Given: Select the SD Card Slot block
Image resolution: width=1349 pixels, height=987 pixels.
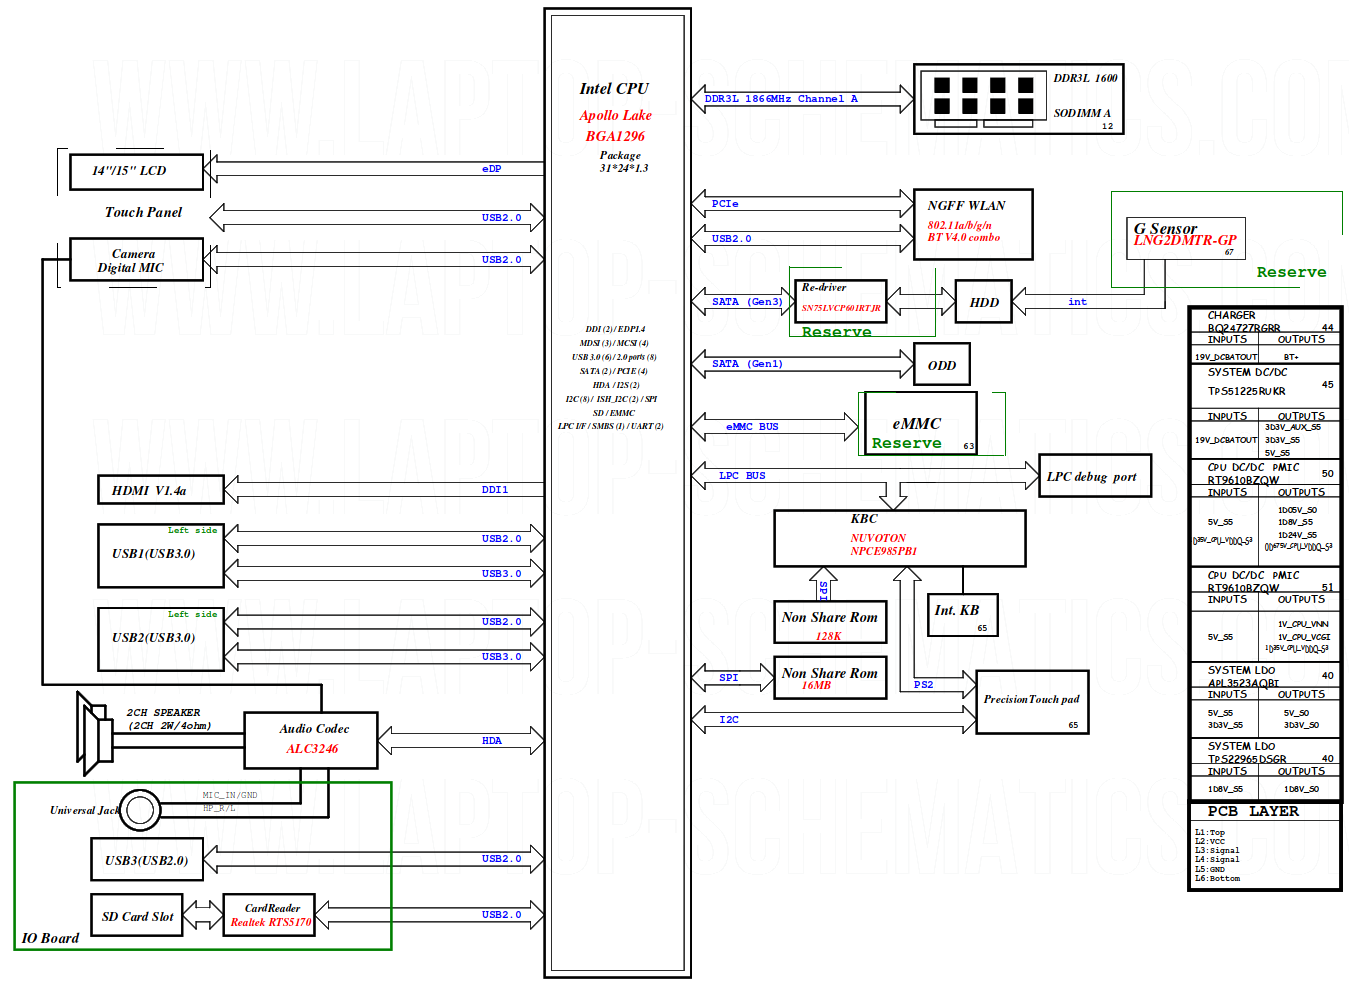Looking at the screenshot, I should coord(137,915).
